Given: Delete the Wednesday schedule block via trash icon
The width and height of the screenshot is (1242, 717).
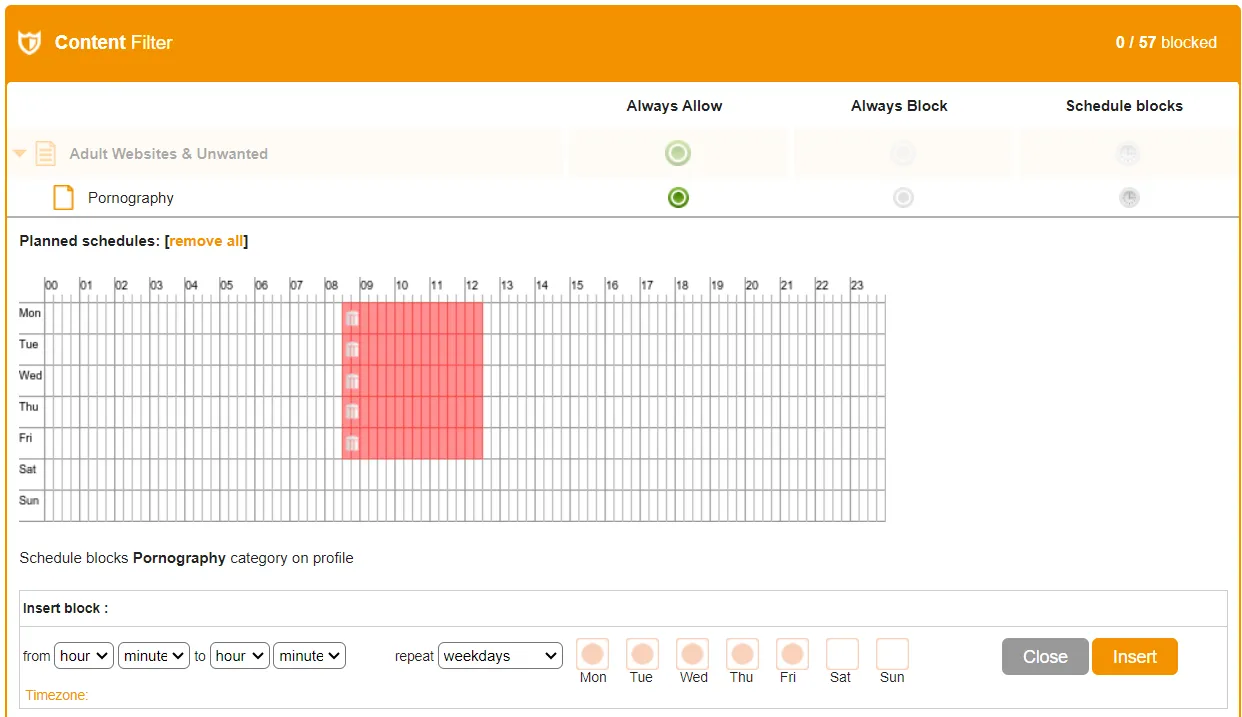Looking at the screenshot, I should point(352,380).
